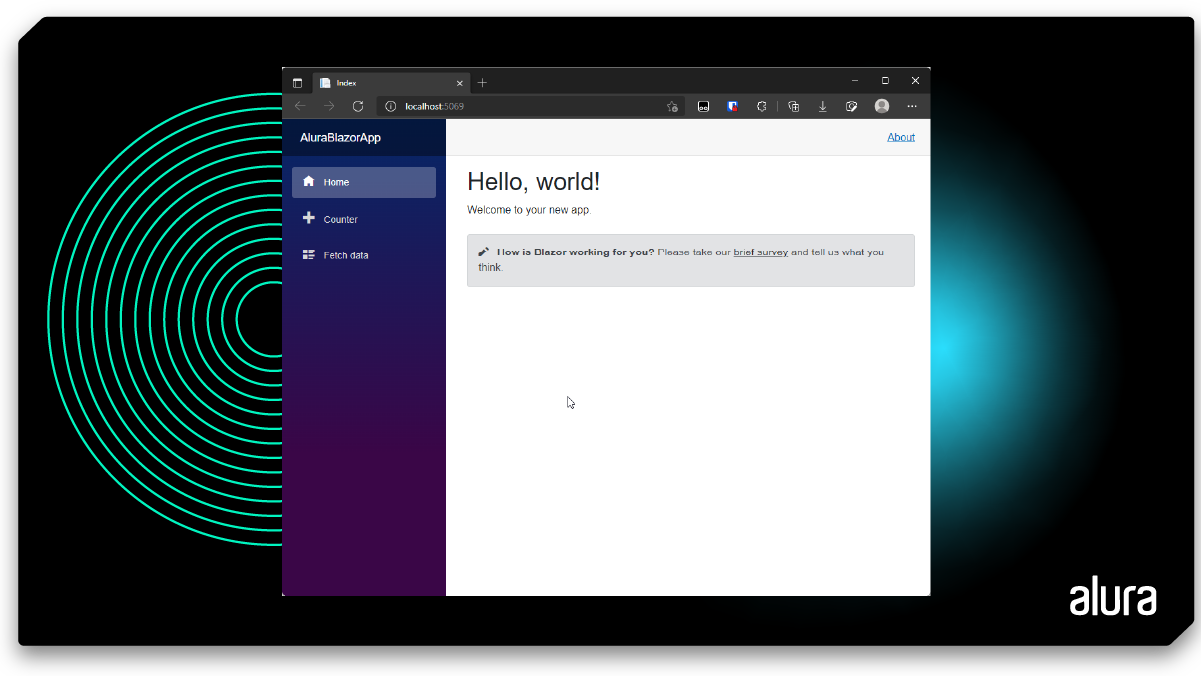
Task: Reload the current page
Action: (358, 106)
